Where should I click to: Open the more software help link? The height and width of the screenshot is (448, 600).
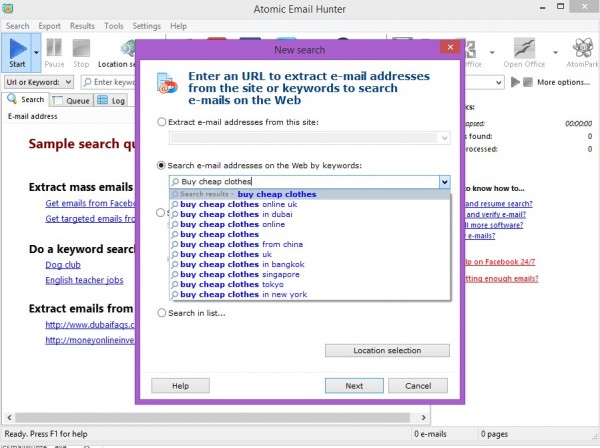tap(494, 225)
